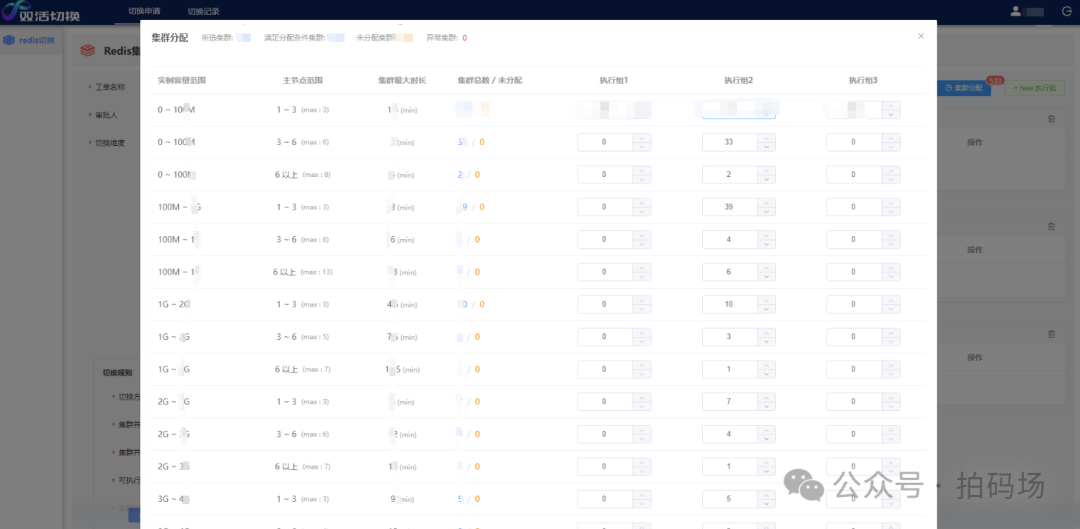Switch to the 切换记录 tab
The height and width of the screenshot is (529, 1080).
click(x=203, y=11)
